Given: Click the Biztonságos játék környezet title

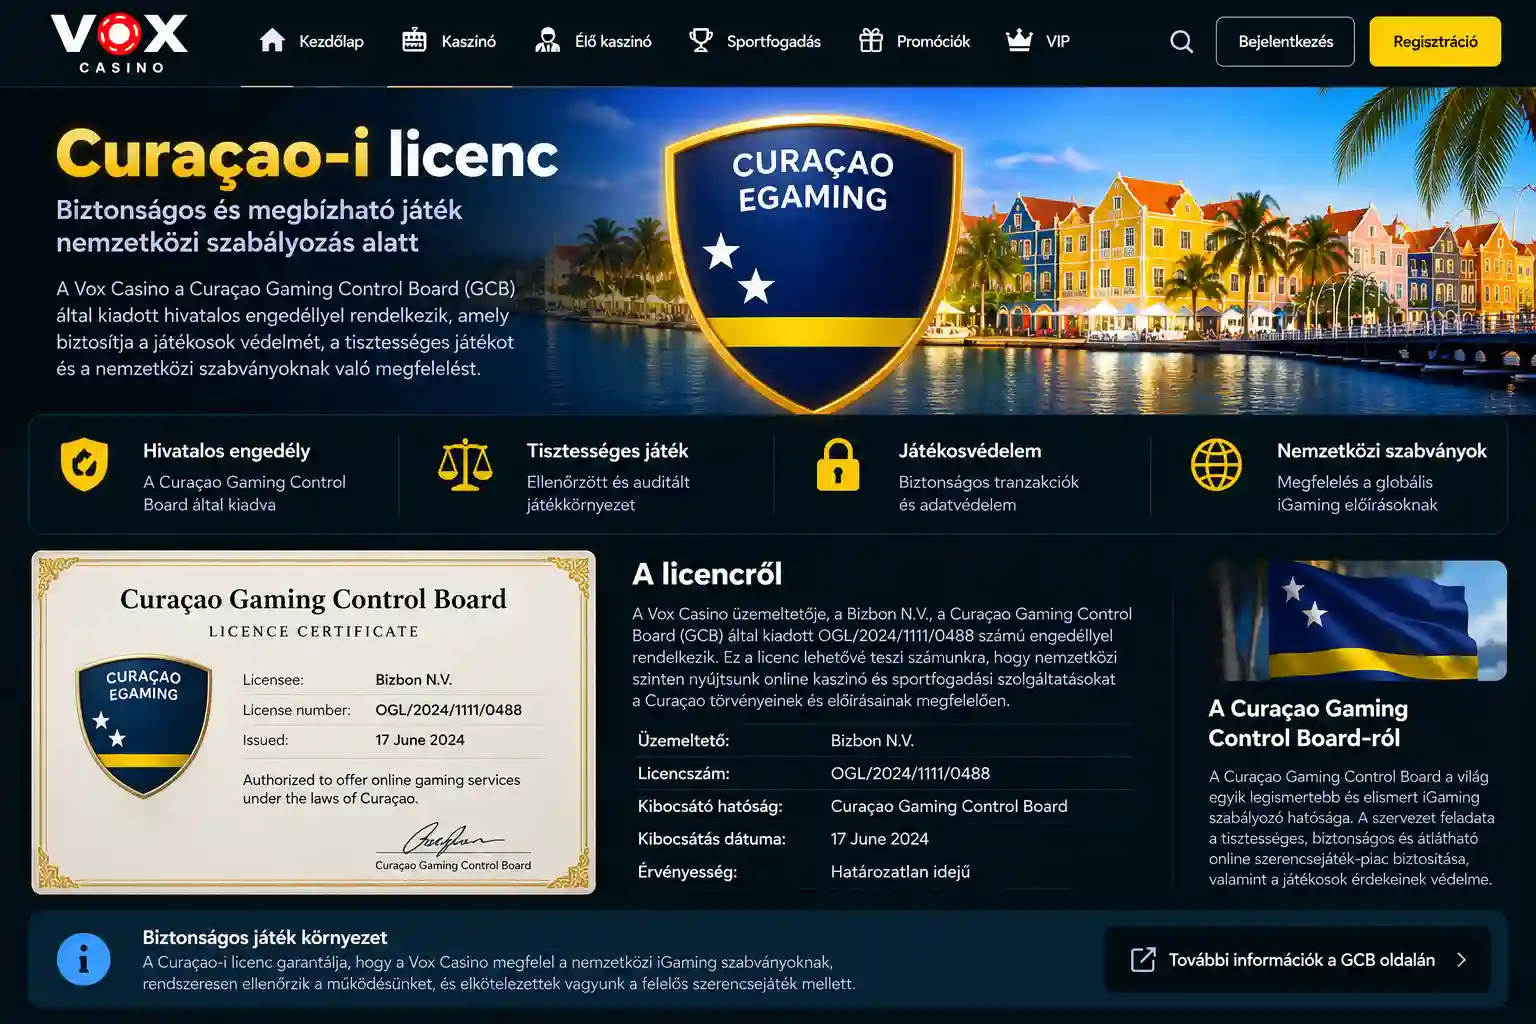Looking at the screenshot, I should (x=265, y=937).
